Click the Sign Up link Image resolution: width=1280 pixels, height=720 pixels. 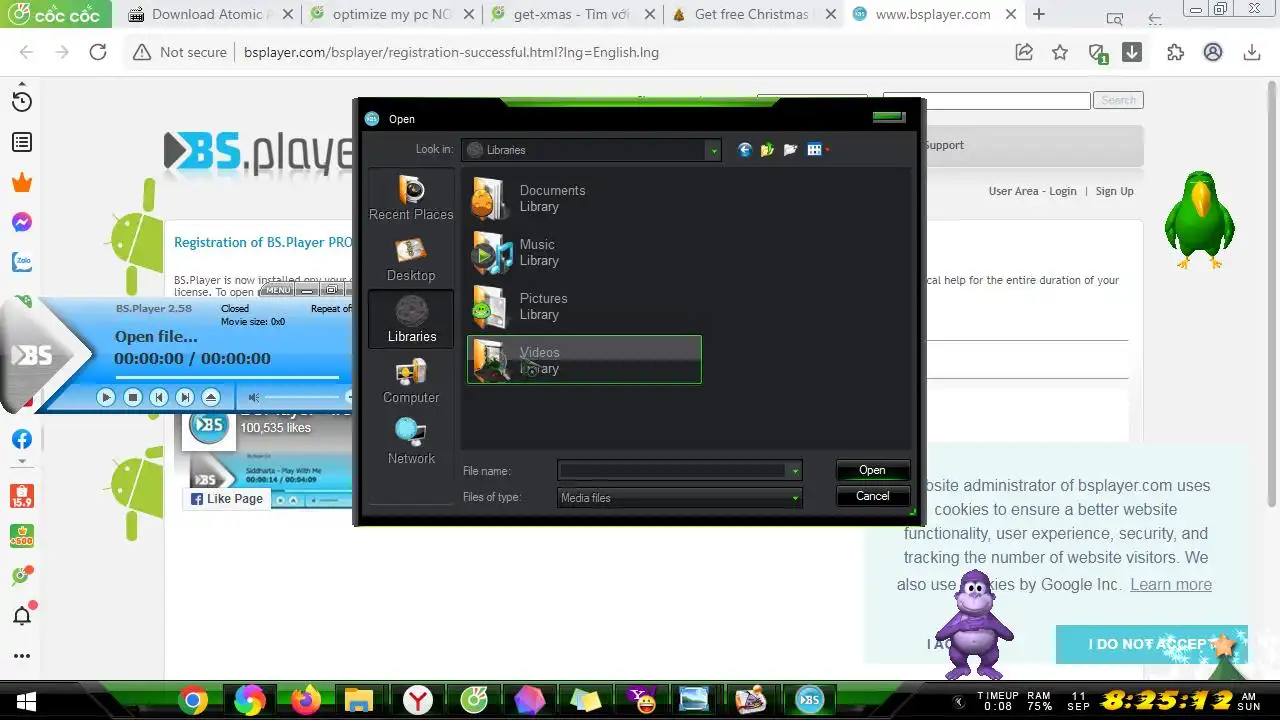(1114, 191)
